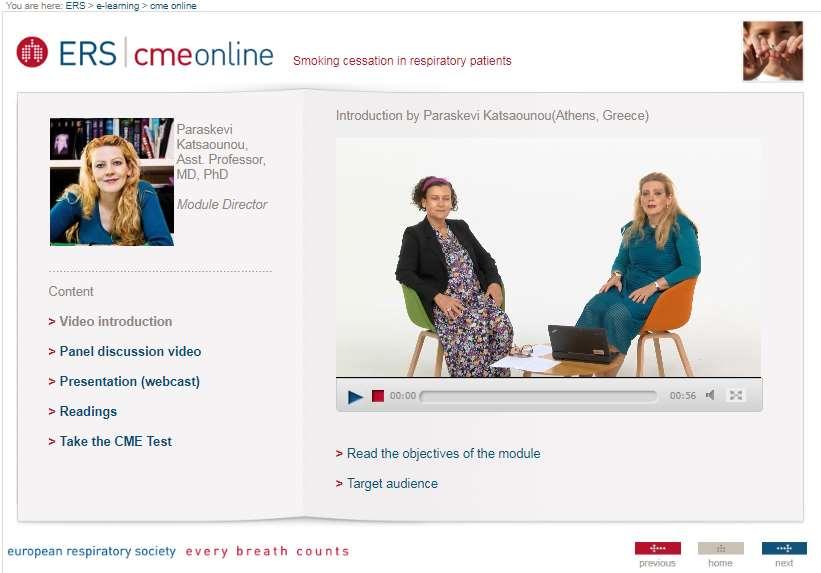Image resolution: width=821 pixels, height=573 pixels.
Task: Play the introduction video
Action: (x=355, y=396)
